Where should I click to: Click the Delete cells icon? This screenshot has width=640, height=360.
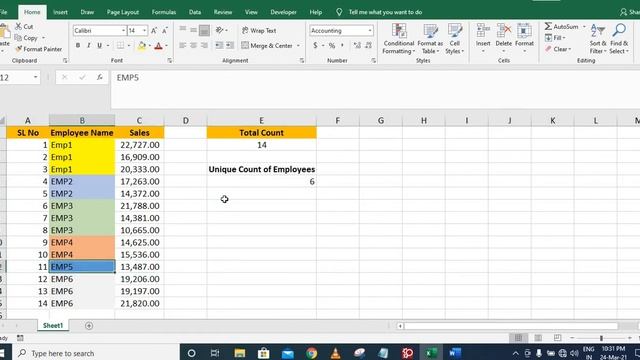tap(504, 31)
